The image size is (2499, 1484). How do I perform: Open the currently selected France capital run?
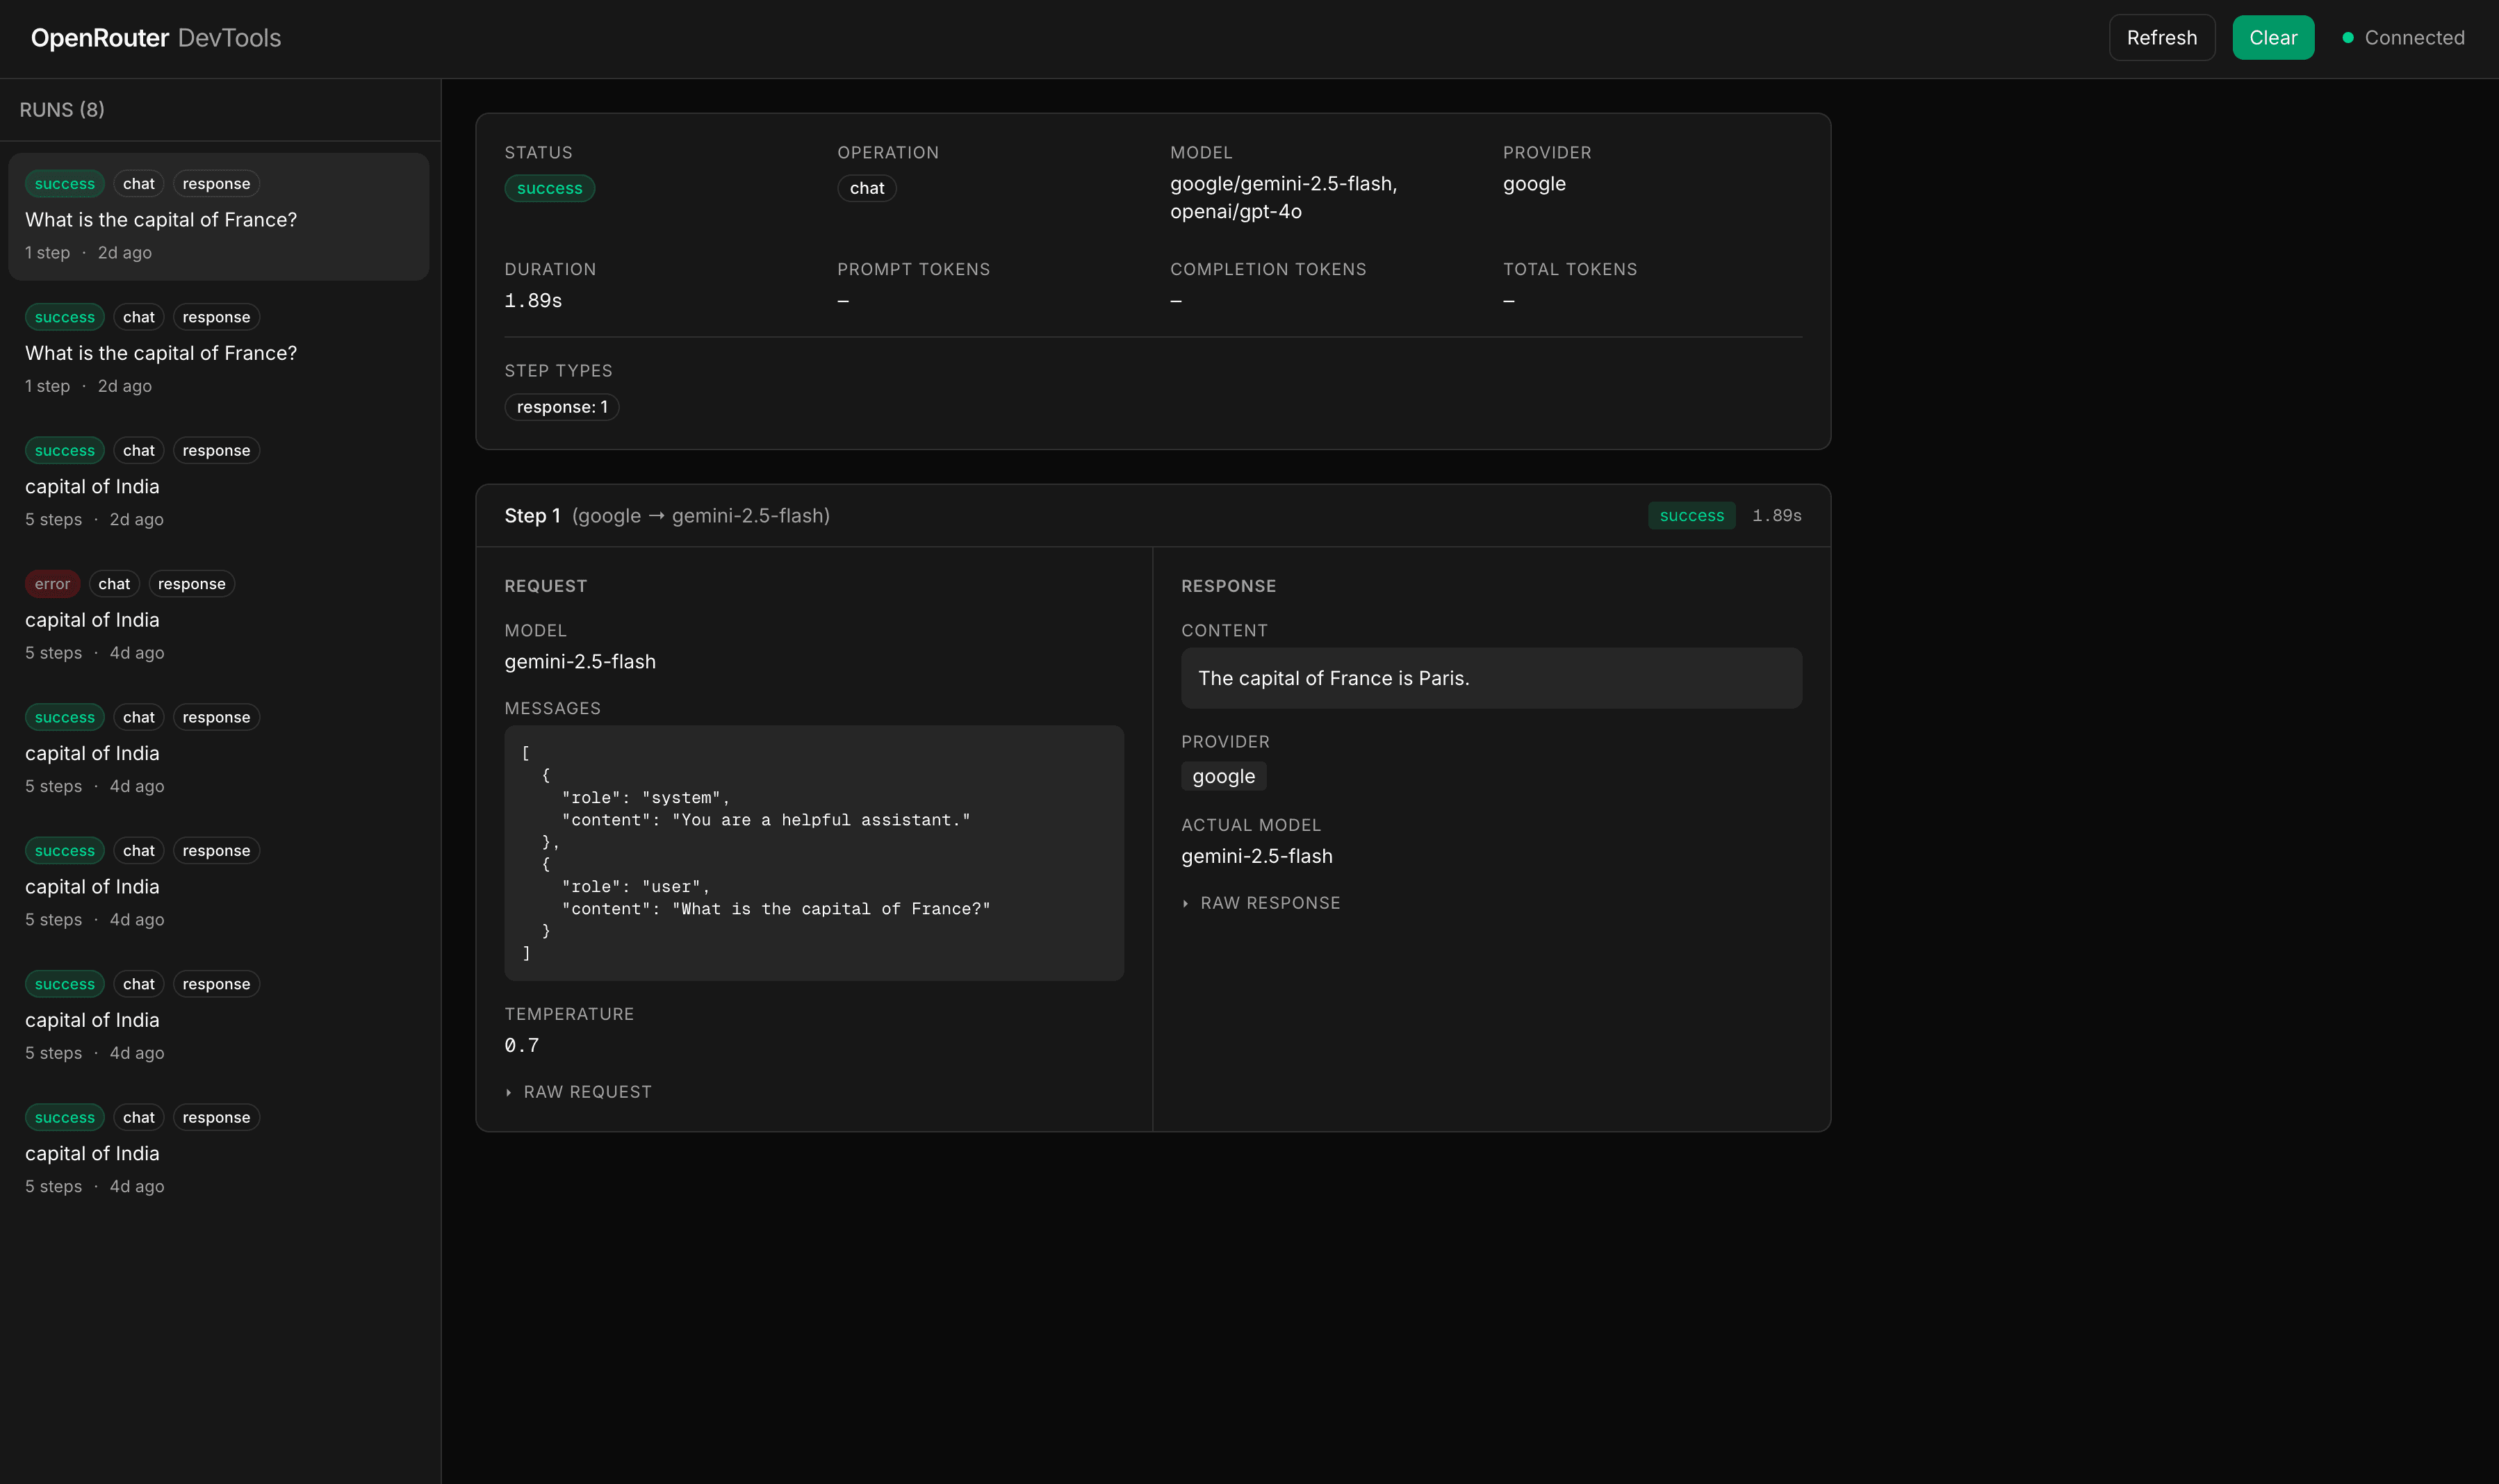[x=219, y=217]
